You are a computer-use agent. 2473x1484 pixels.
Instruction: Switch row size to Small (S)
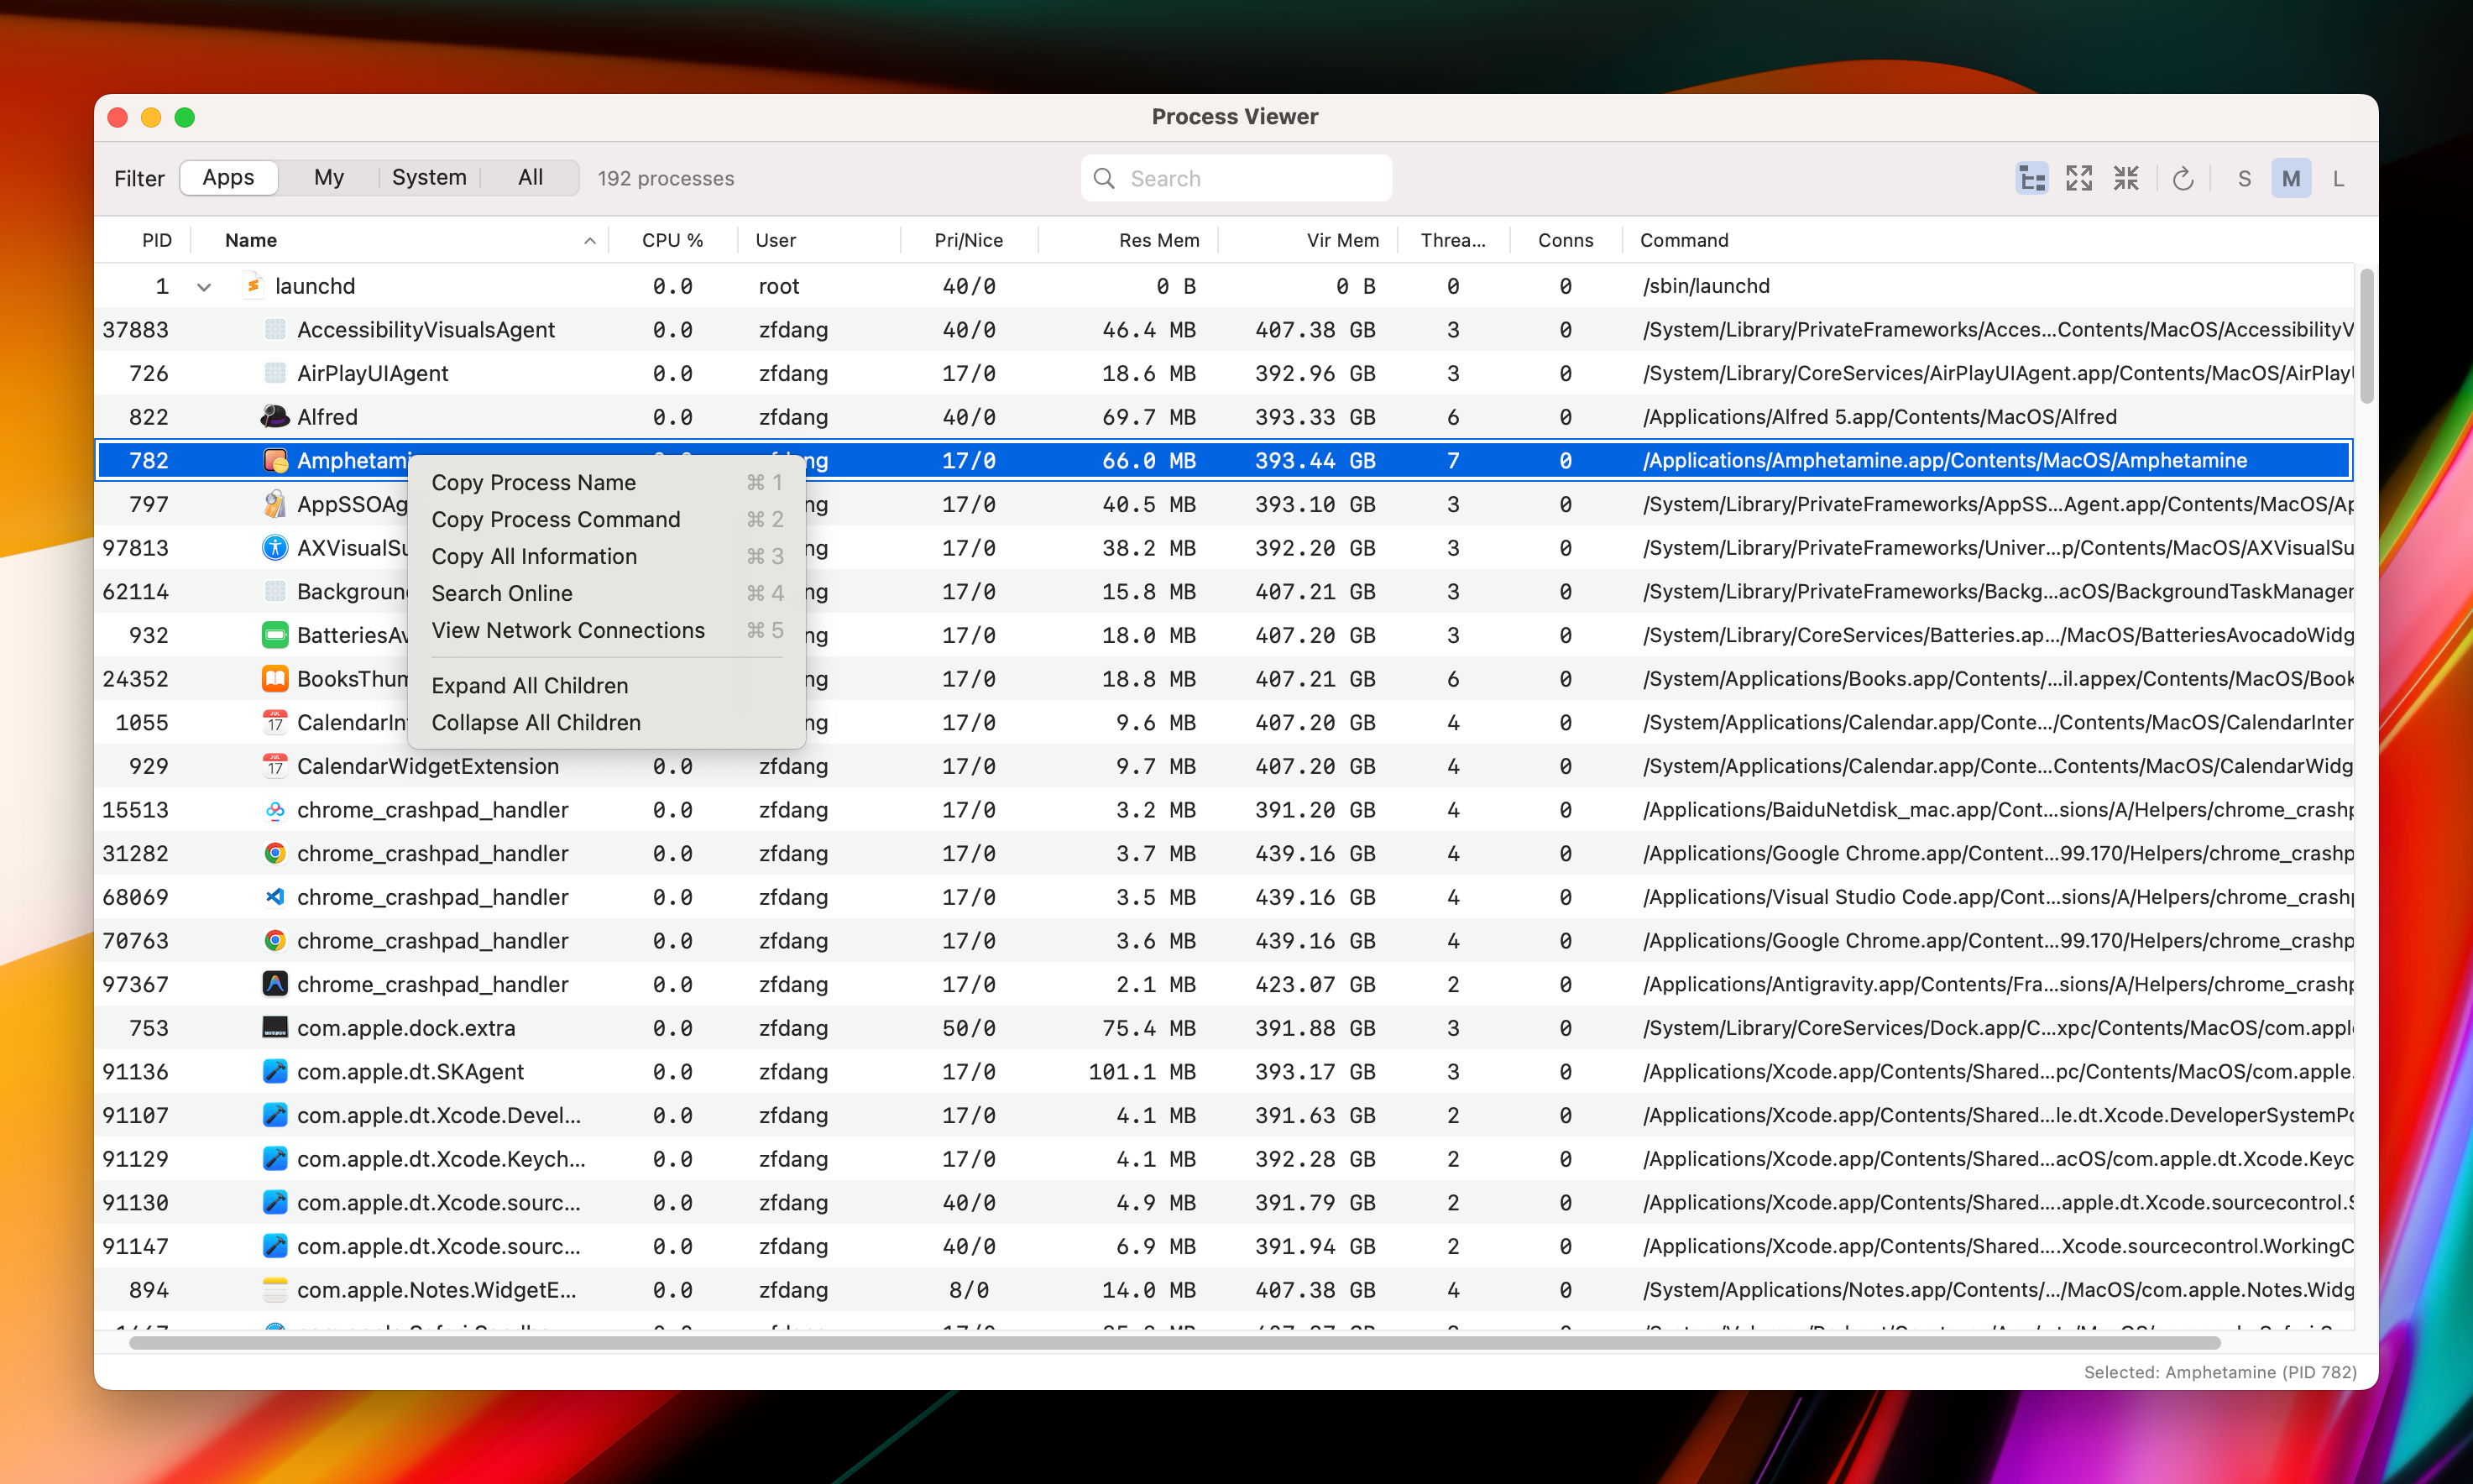tap(2244, 178)
